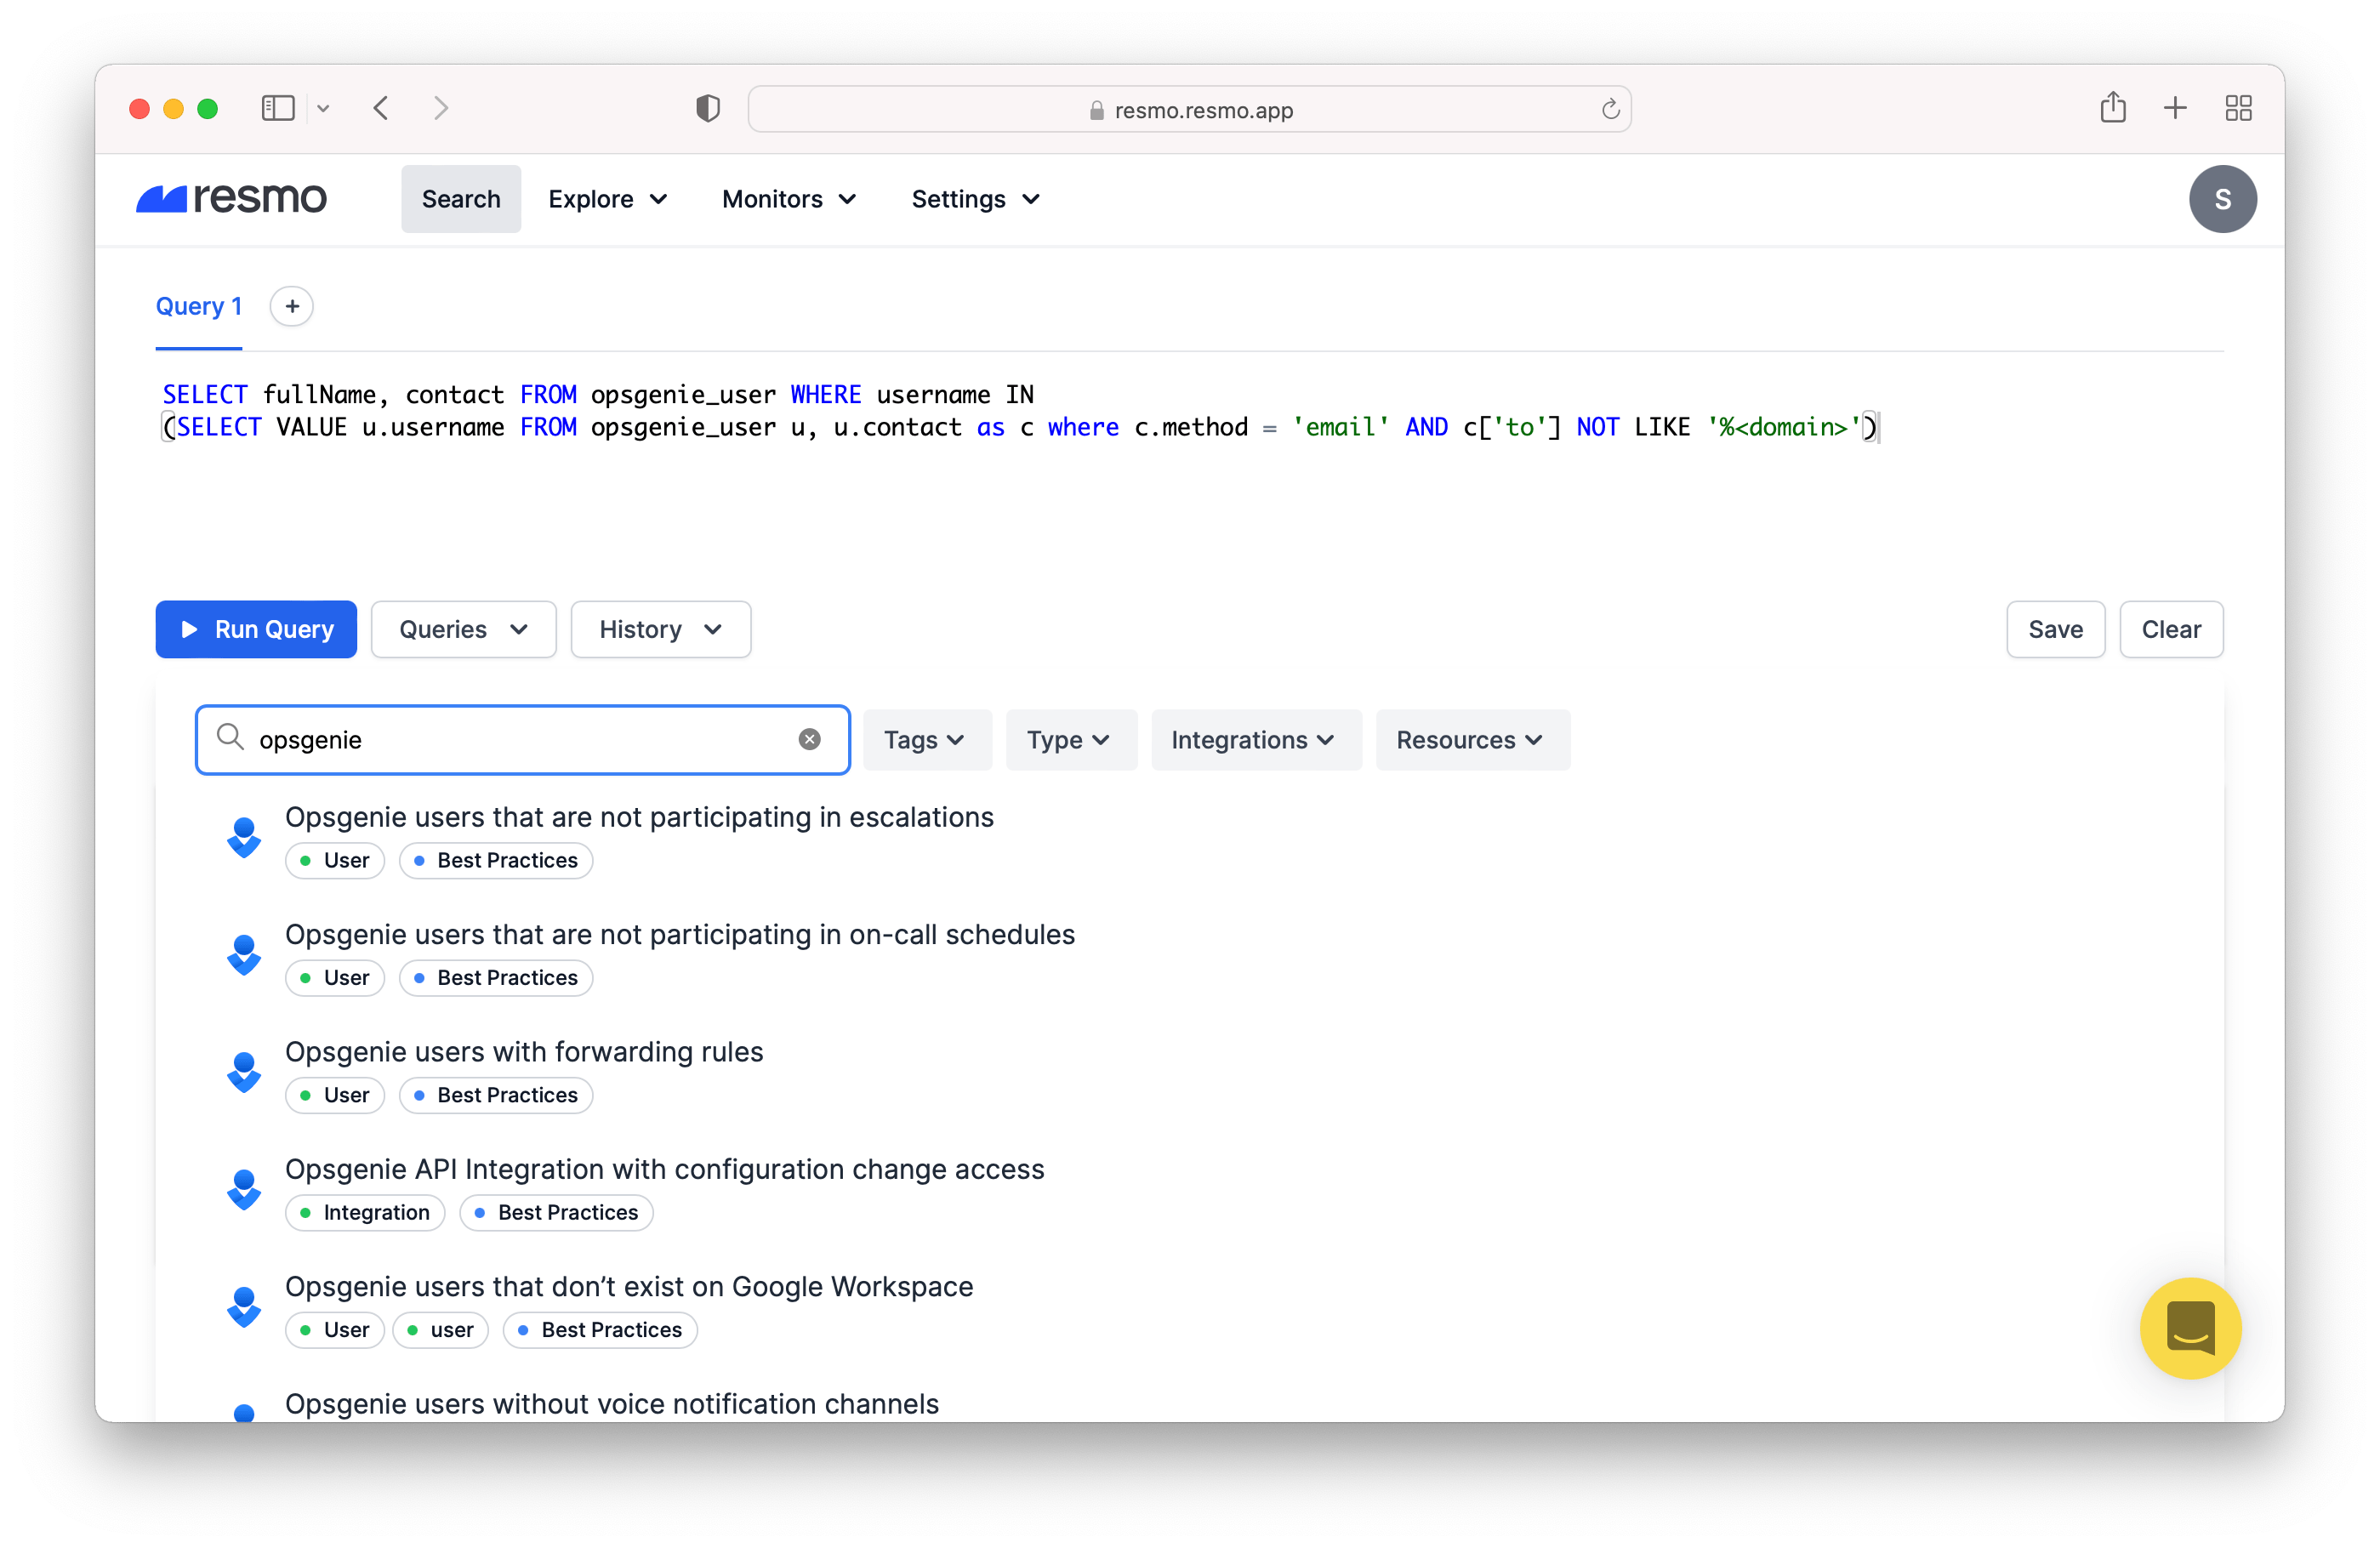This screenshot has height=1548, width=2380.
Task: Click the Opsgenie icon beside the forwarding rules query
Action: [243, 1072]
